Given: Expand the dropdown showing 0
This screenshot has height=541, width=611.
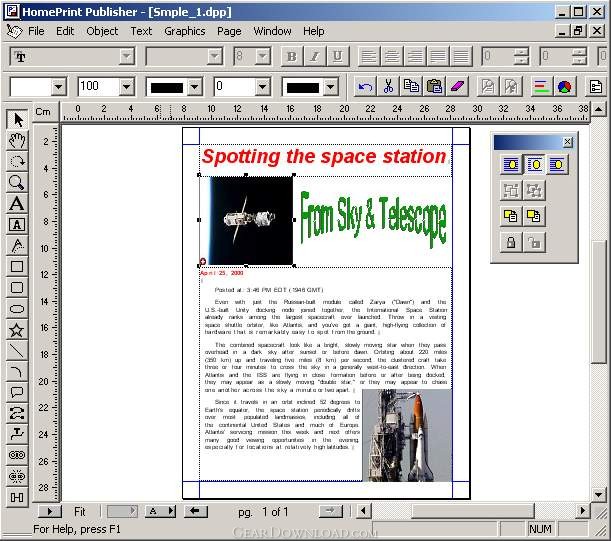Looking at the screenshot, I should pyautogui.click(x=263, y=86).
